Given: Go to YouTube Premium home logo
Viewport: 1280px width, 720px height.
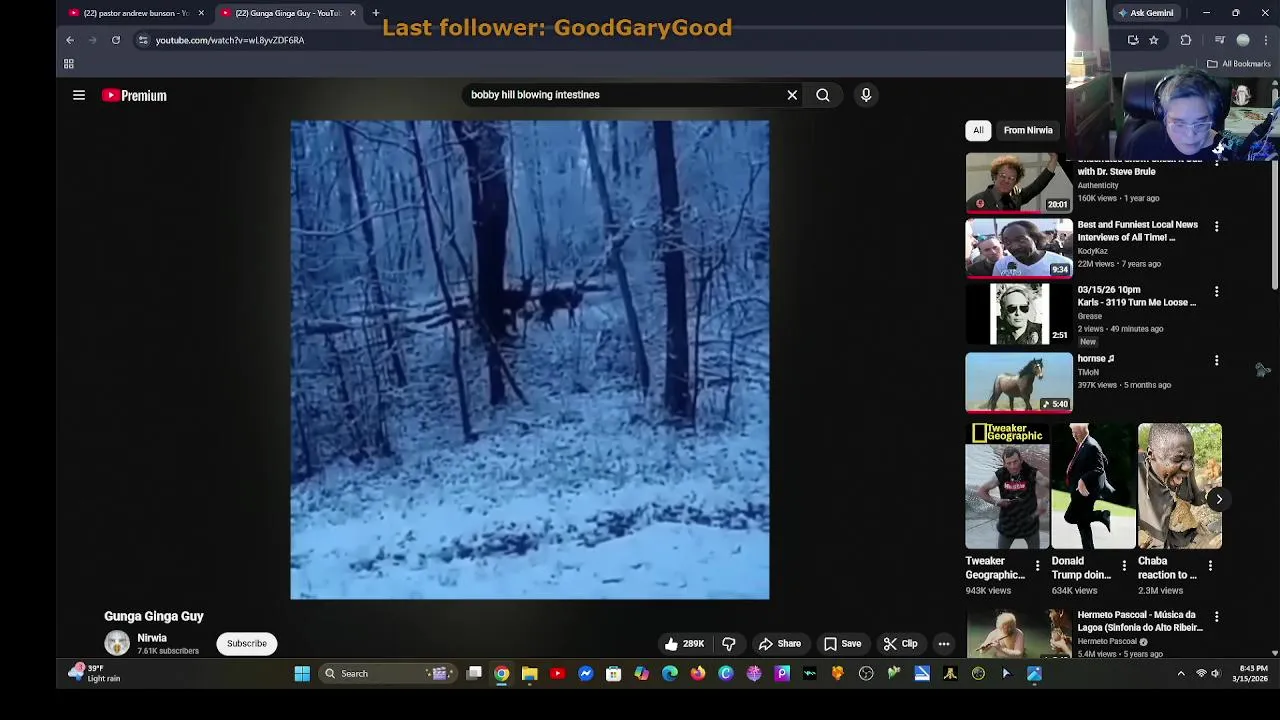Looking at the screenshot, I should point(134,95).
